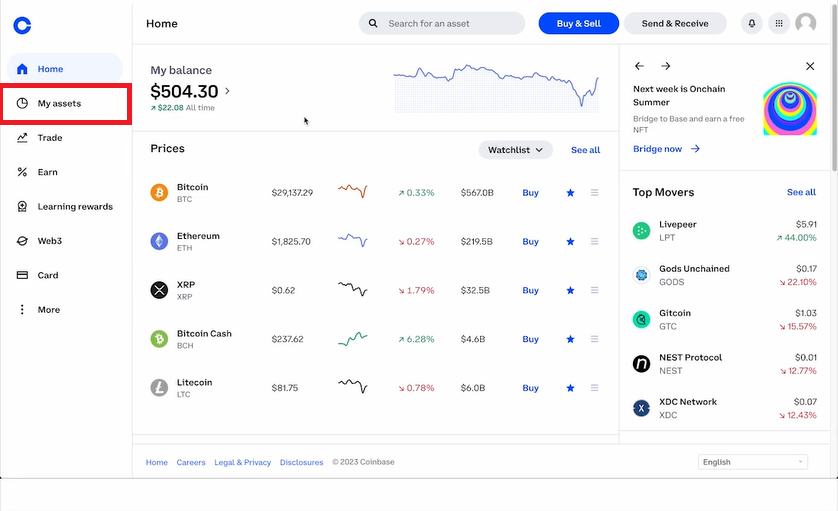Image resolution: width=838 pixels, height=511 pixels.
Task: Open the English language selector
Action: coord(752,462)
